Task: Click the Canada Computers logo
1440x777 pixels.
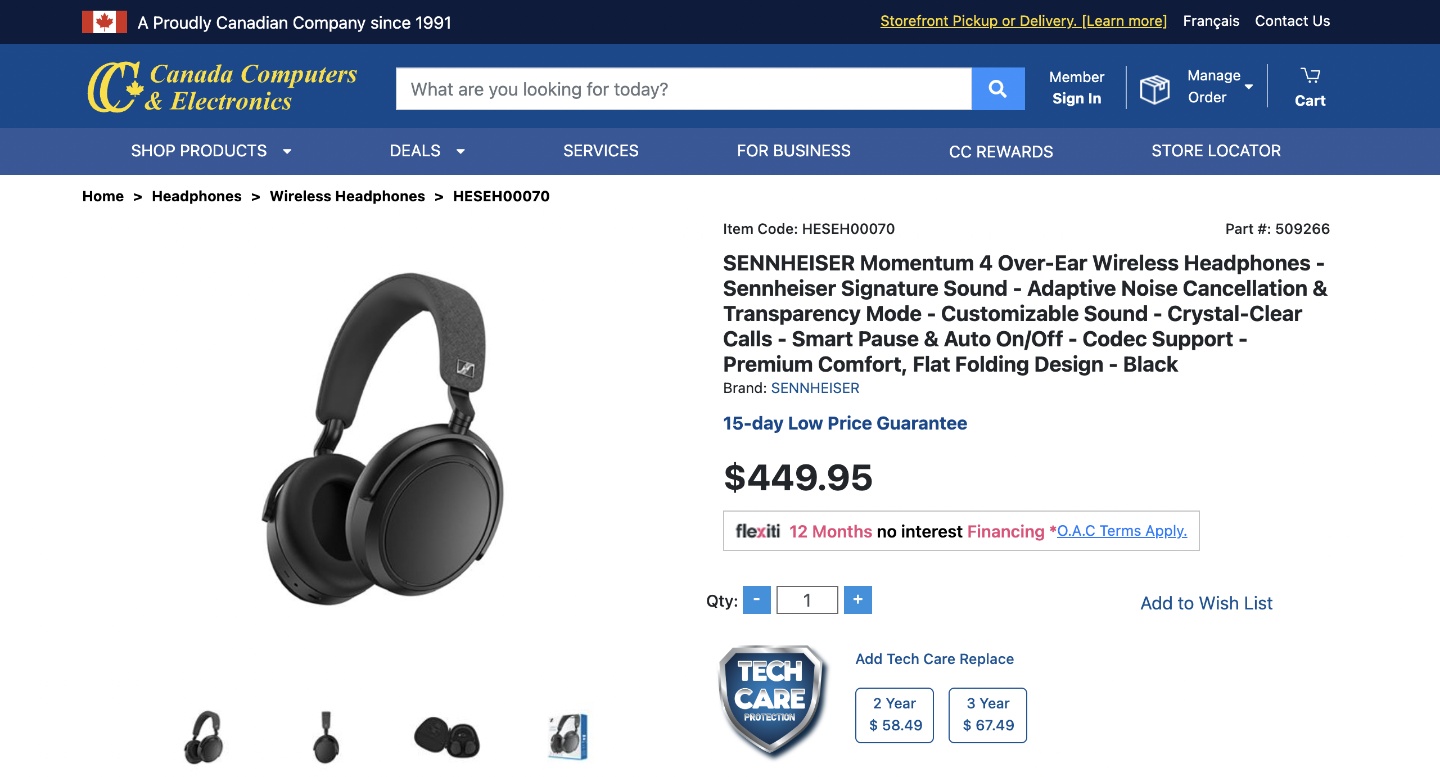Action: pos(220,85)
